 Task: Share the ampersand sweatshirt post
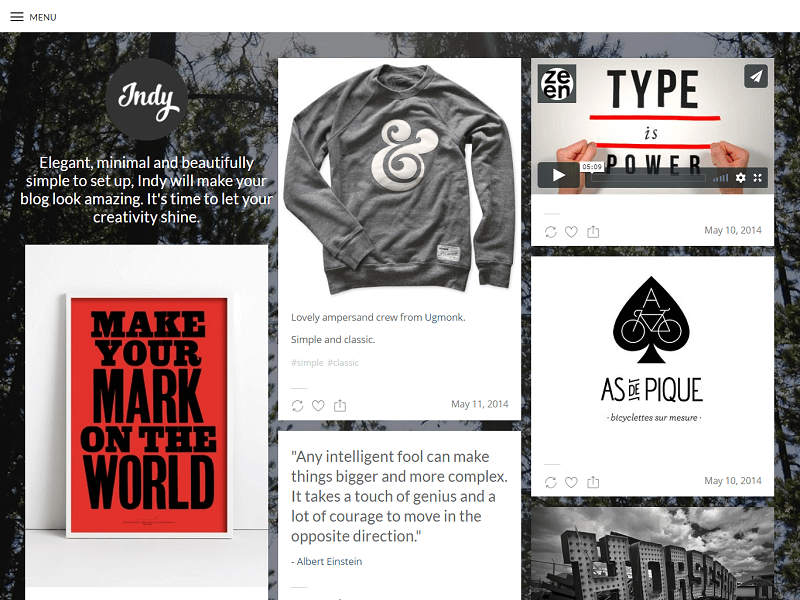[x=340, y=406]
